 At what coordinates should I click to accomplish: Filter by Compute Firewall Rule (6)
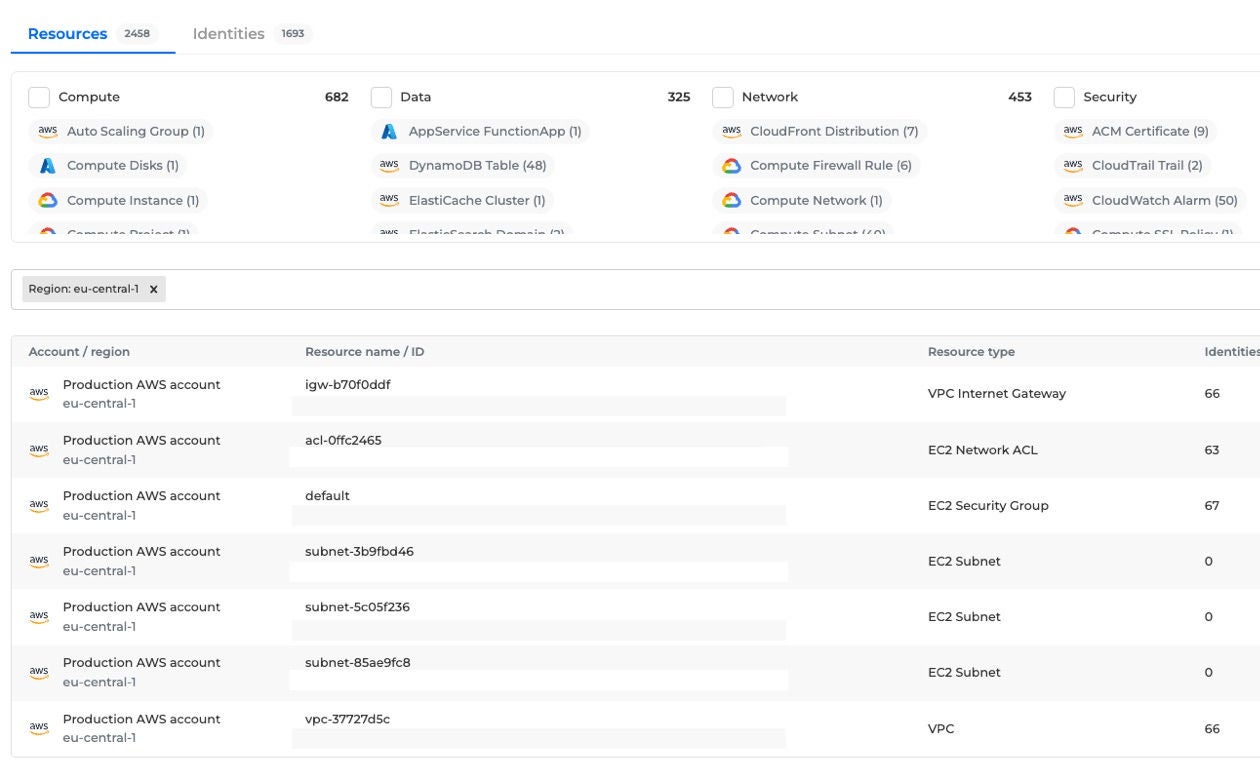pos(816,166)
